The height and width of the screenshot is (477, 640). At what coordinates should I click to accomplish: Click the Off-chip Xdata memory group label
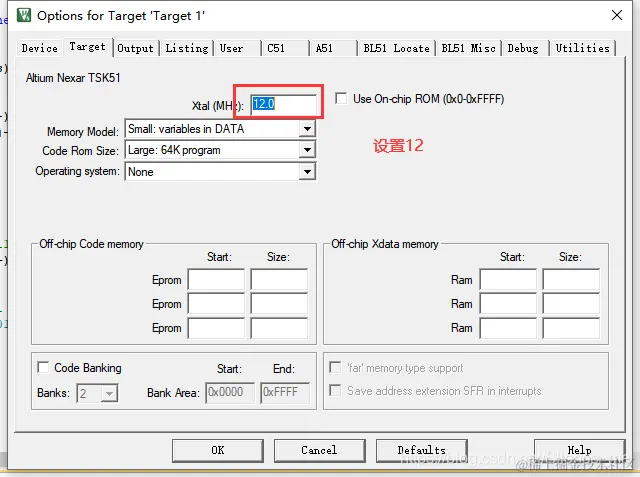tap(384, 244)
